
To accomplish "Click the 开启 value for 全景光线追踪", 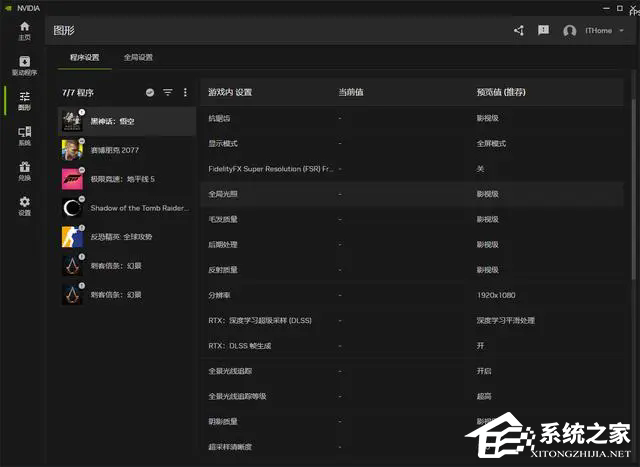I will click(484, 371).
